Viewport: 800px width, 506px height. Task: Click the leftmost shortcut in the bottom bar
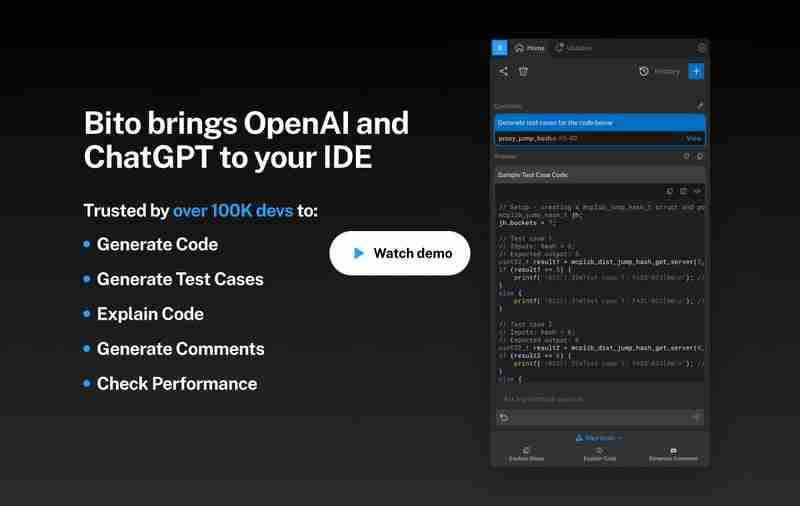(x=526, y=454)
